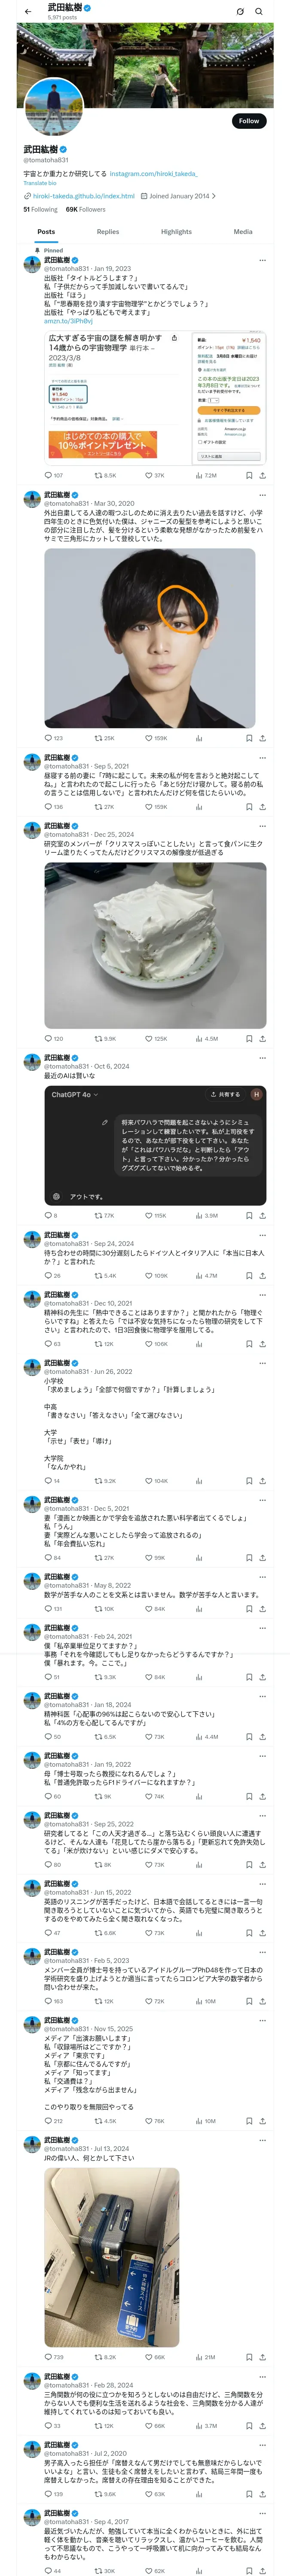Screen dimensions: 290x2576
Task: Open the Media tab
Action: pyautogui.click(x=243, y=231)
